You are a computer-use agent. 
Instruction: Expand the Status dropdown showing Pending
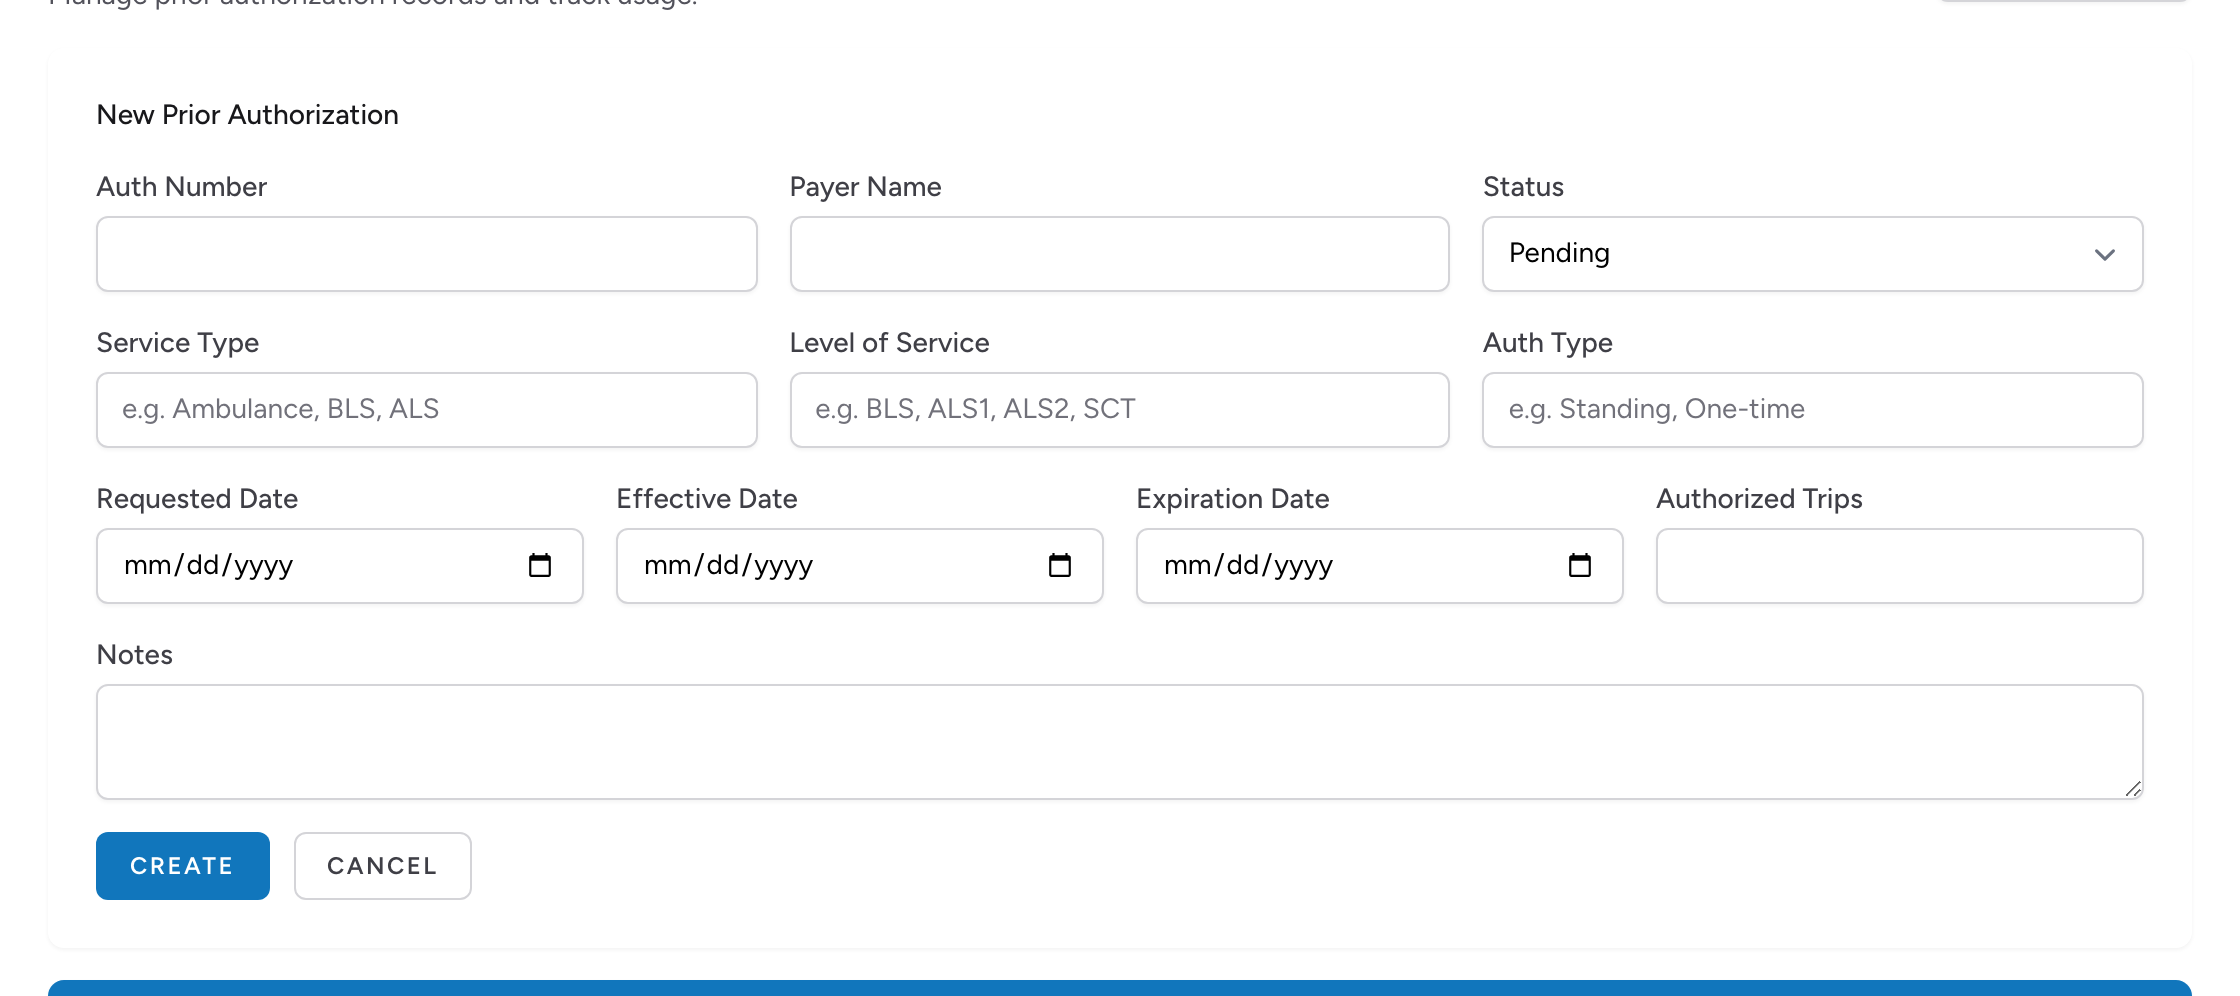(x=1812, y=254)
